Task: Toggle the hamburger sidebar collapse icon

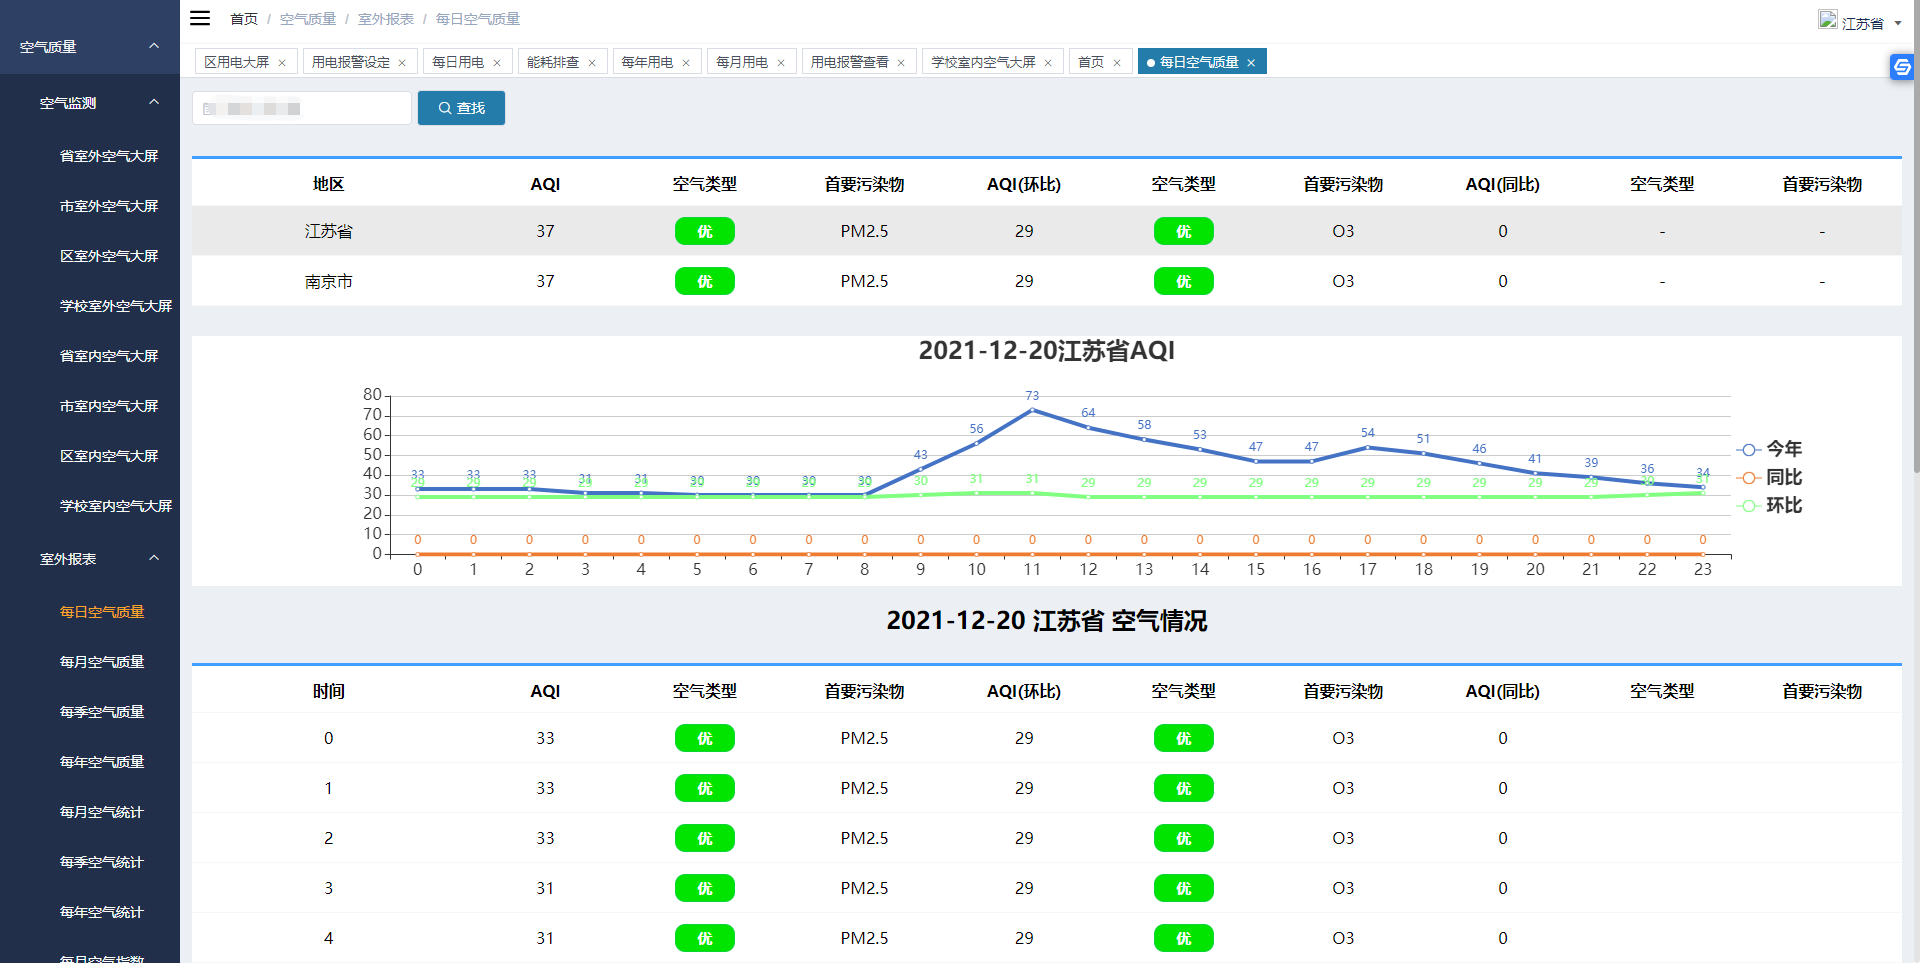Action: pyautogui.click(x=200, y=18)
